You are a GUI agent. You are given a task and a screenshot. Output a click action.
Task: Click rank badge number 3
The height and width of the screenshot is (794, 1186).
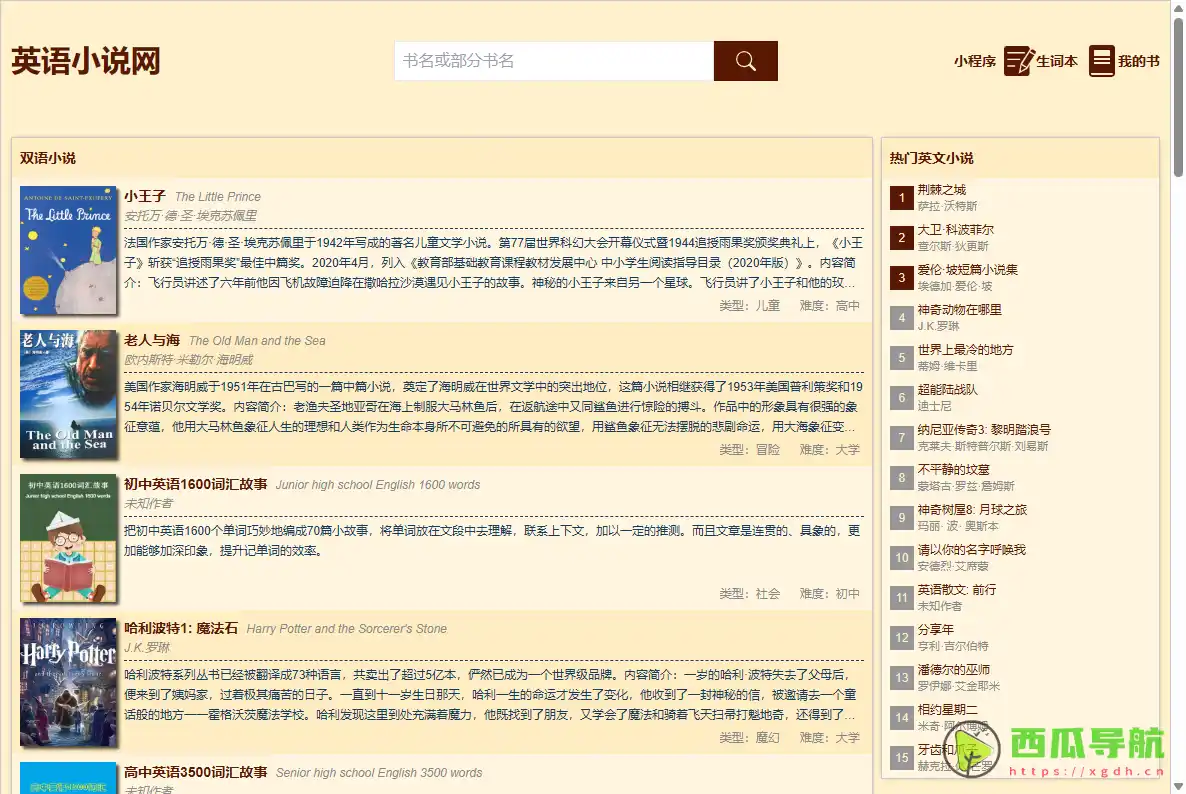[x=902, y=278]
